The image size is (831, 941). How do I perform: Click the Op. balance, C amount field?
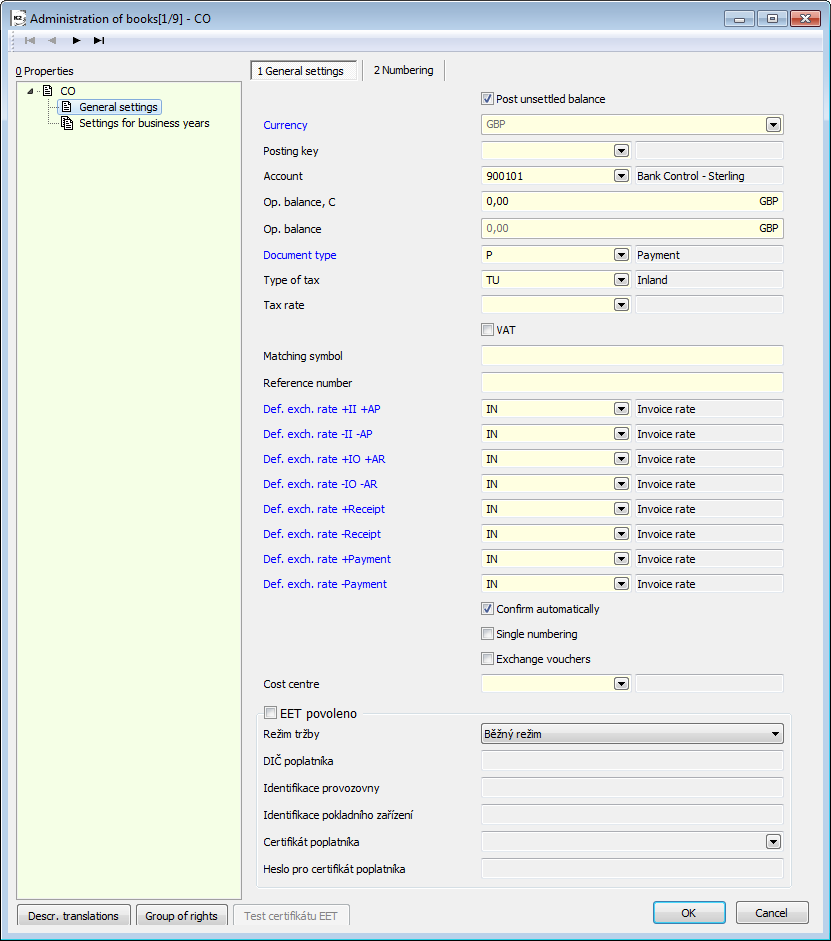click(632, 201)
